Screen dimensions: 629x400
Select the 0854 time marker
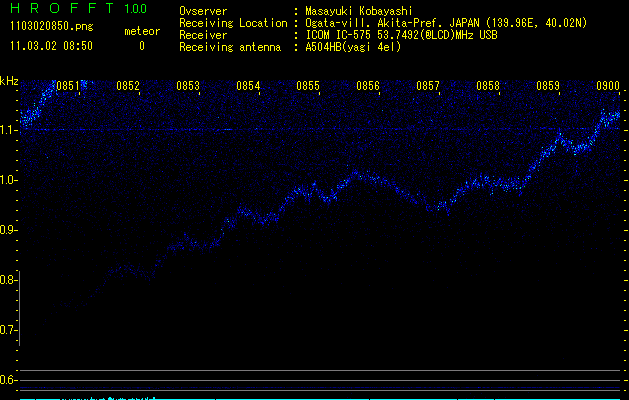coord(248,86)
